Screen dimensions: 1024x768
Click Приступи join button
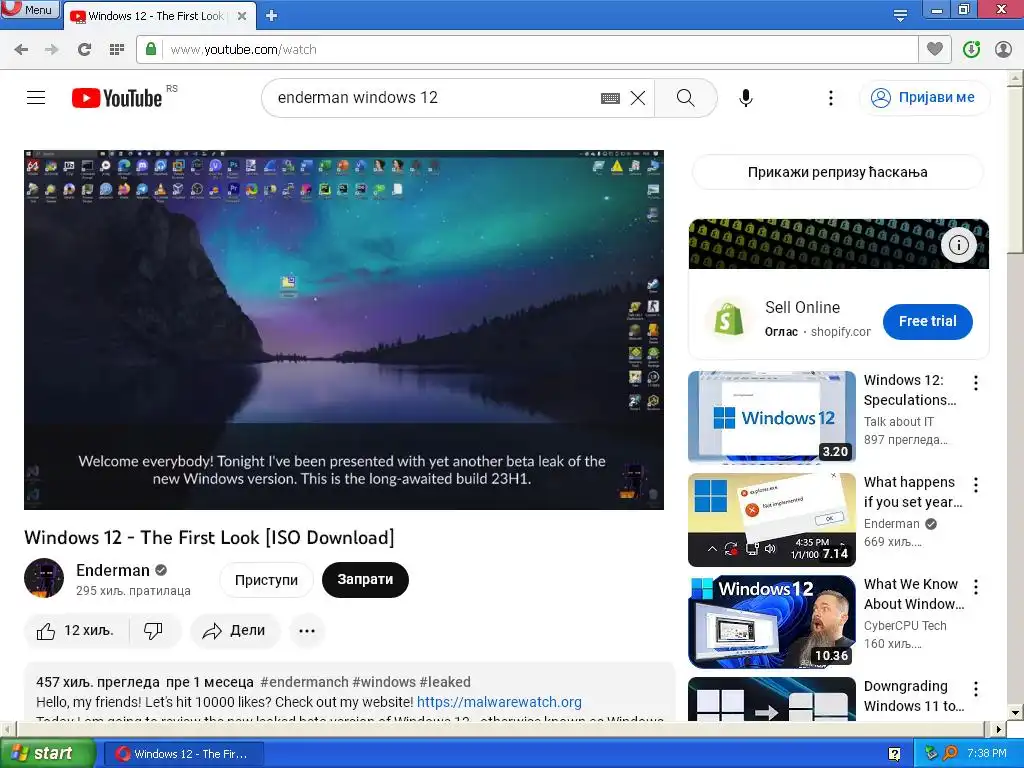(x=266, y=580)
